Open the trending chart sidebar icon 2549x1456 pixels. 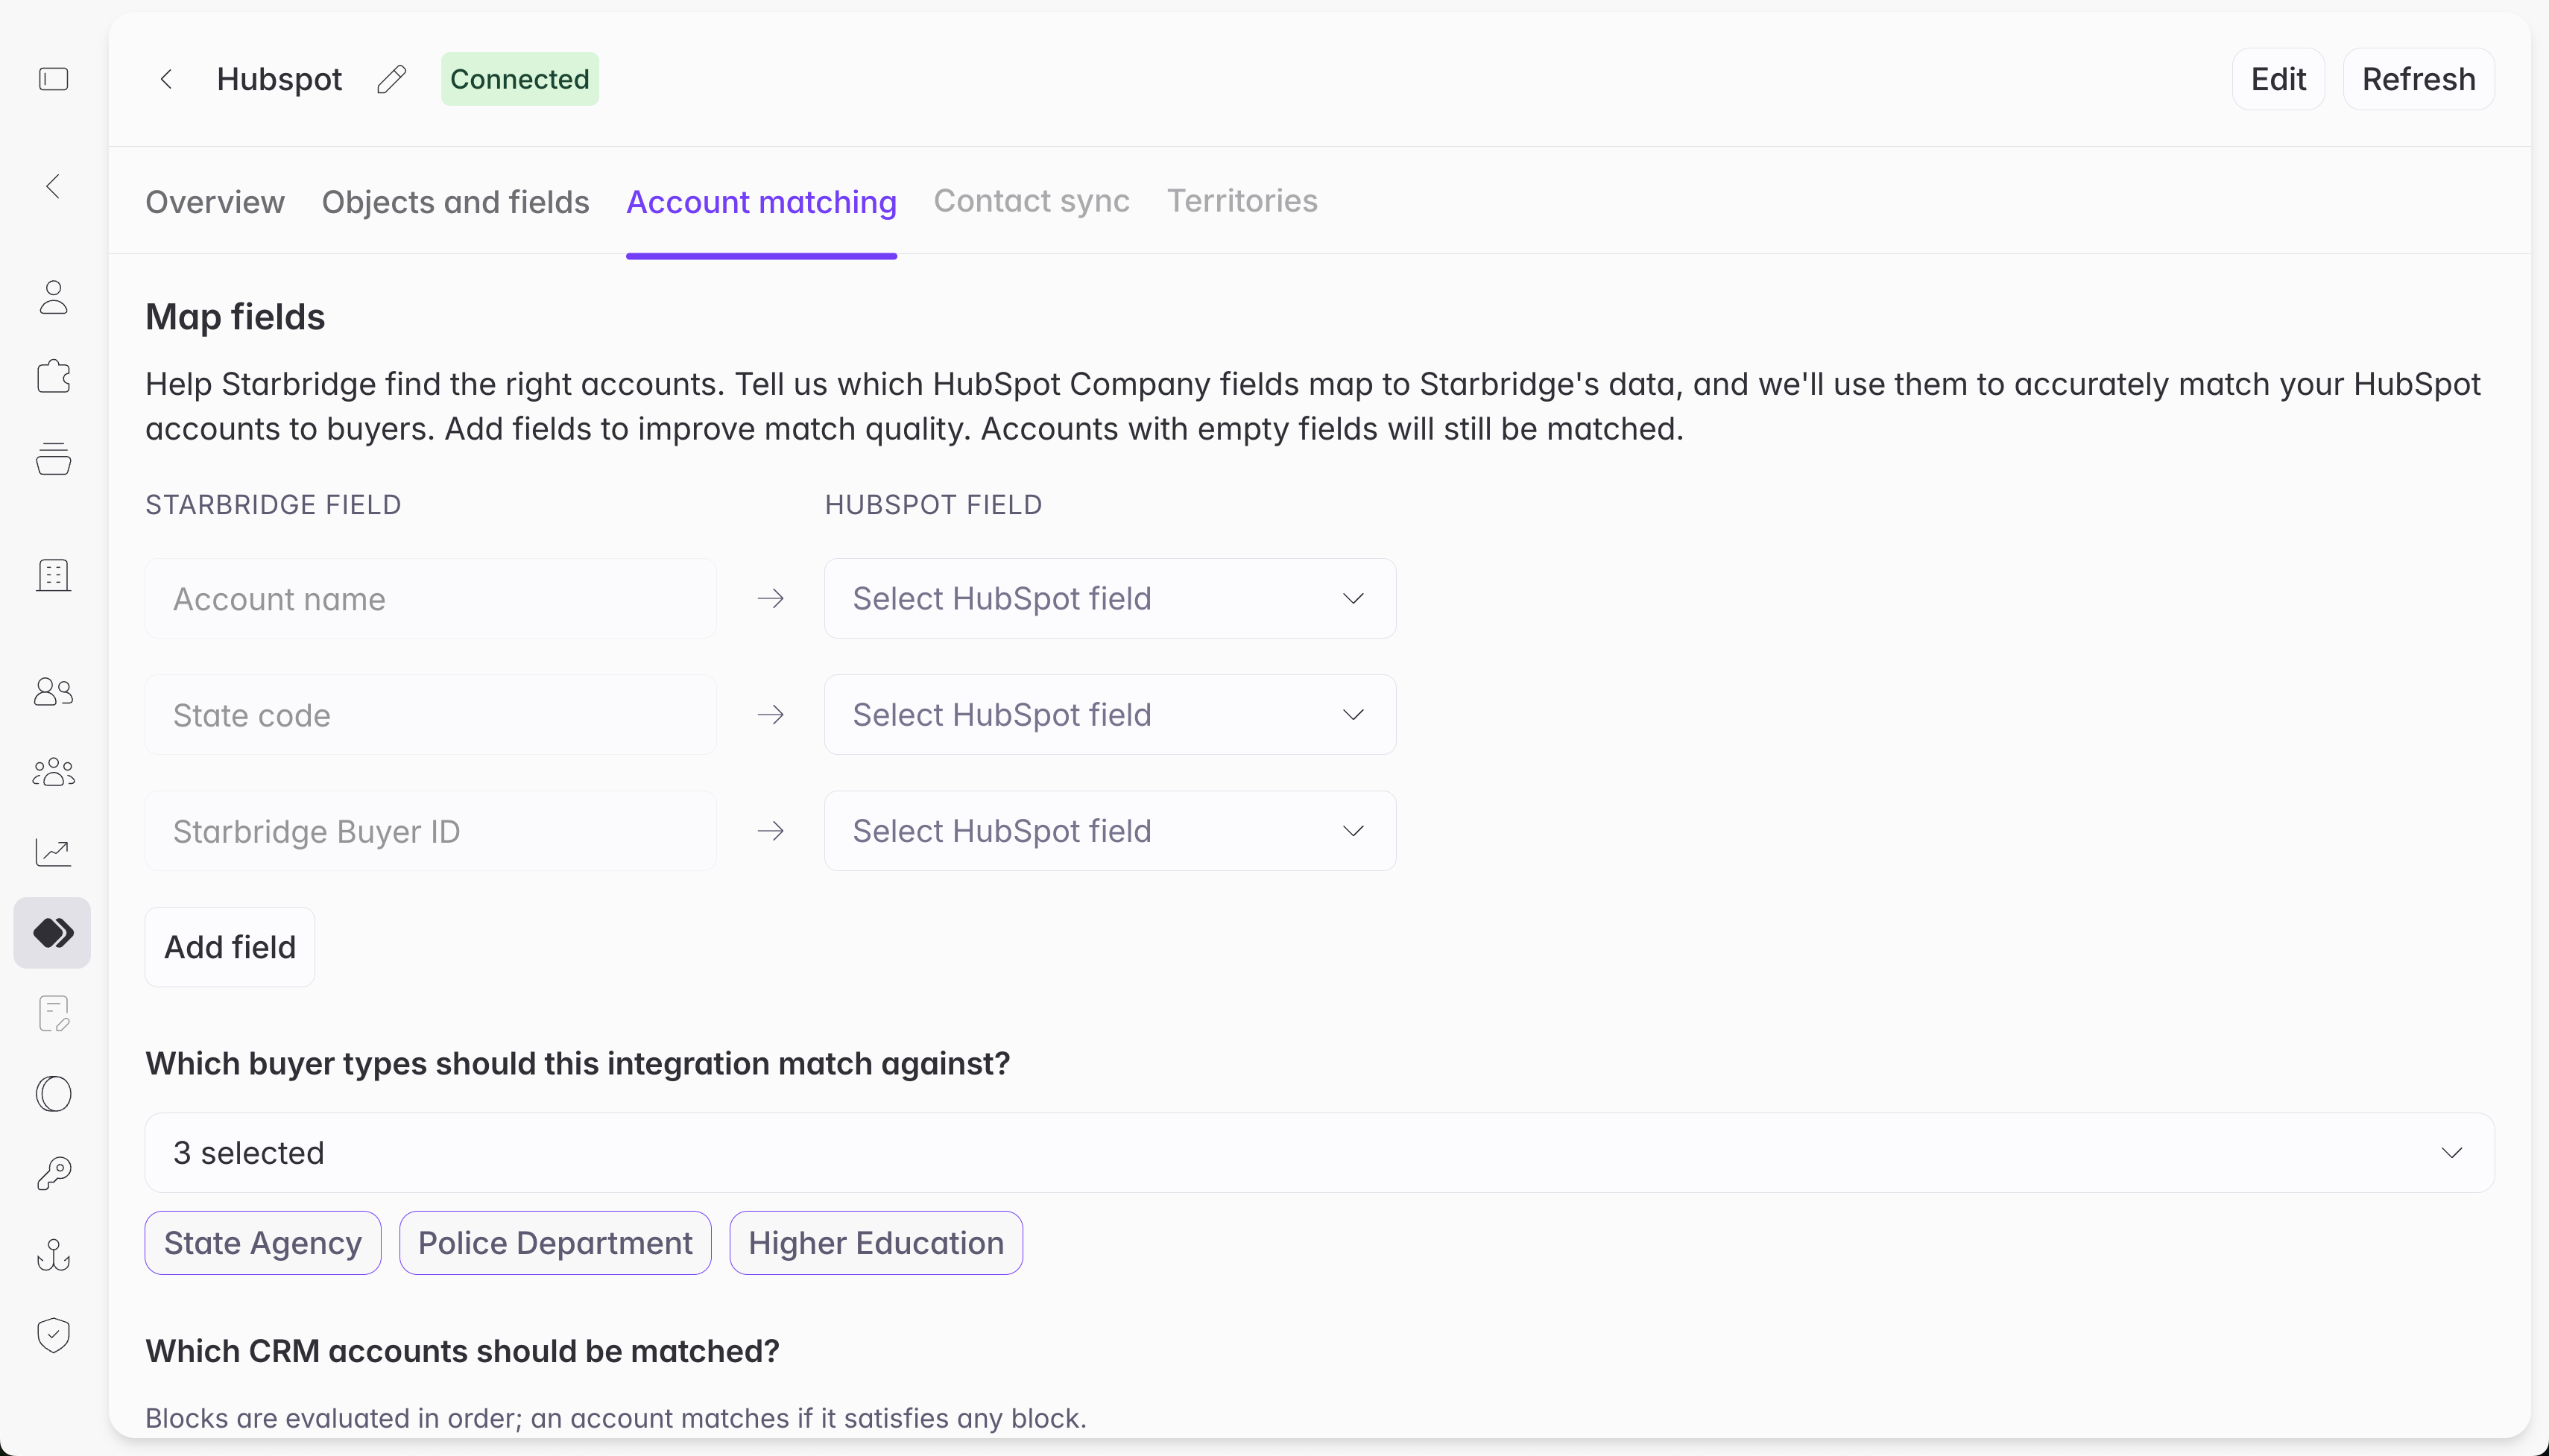[53, 852]
